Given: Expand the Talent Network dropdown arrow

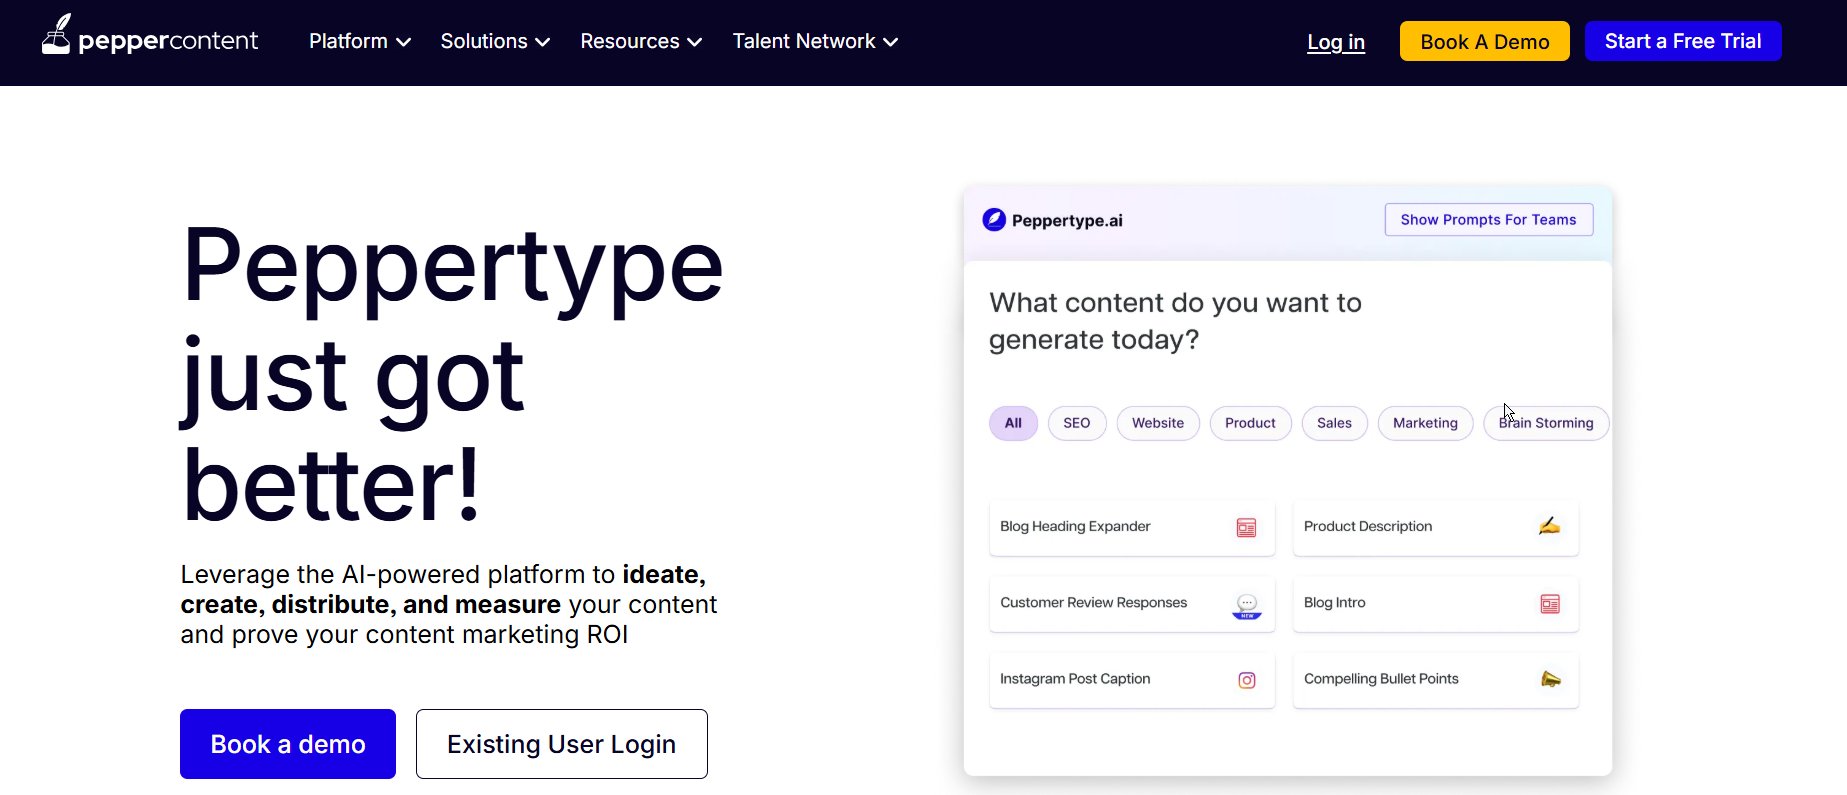Looking at the screenshot, I should point(891,42).
